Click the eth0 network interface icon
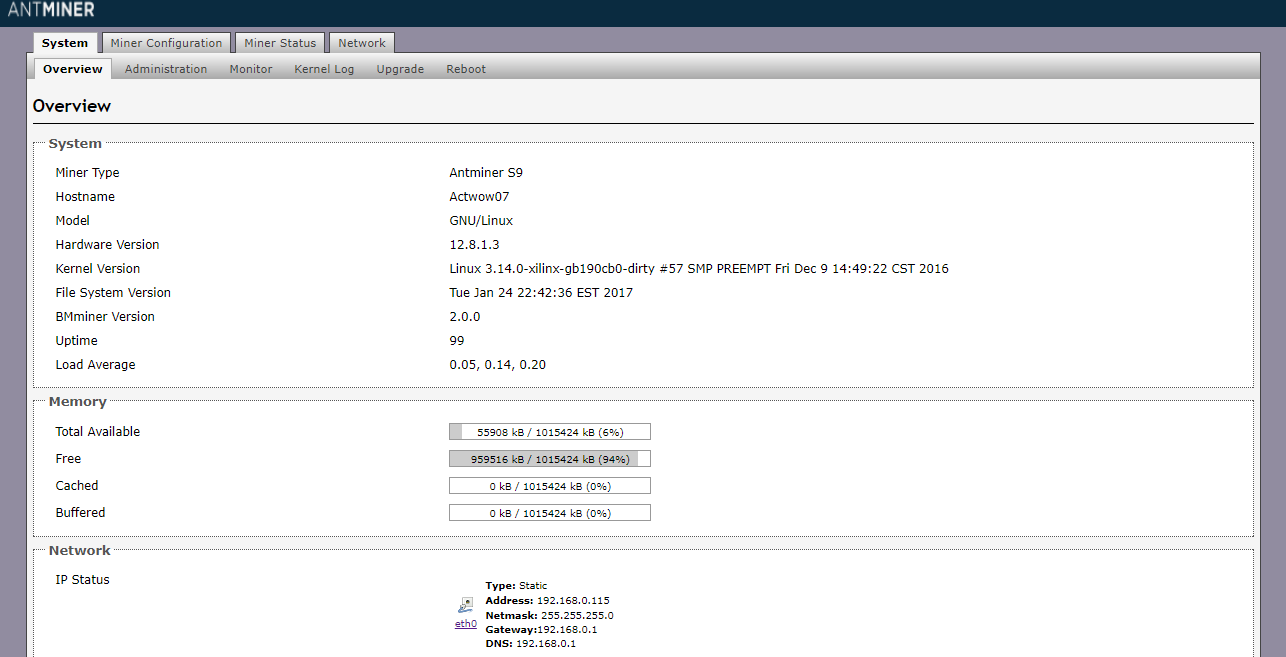 [x=466, y=605]
